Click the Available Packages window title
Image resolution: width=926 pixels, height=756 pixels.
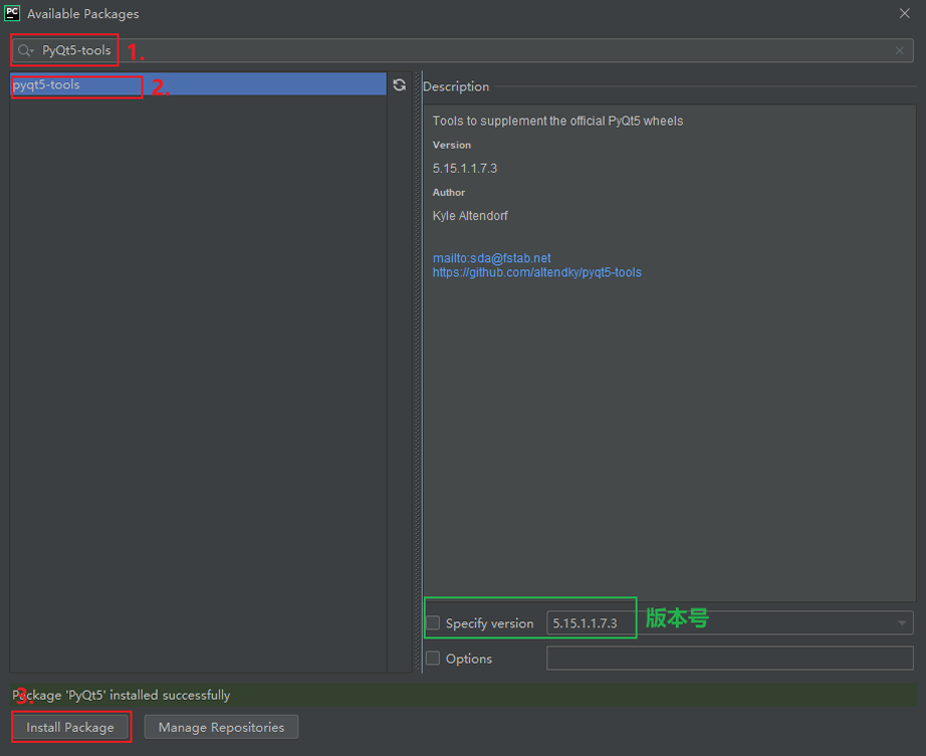click(x=83, y=14)
